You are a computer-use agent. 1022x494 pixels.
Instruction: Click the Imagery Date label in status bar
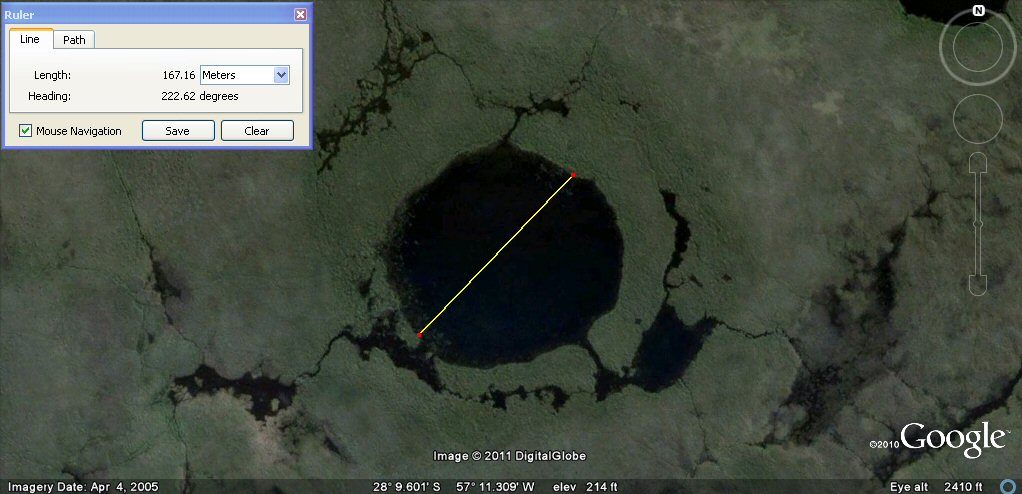(68, 486)
